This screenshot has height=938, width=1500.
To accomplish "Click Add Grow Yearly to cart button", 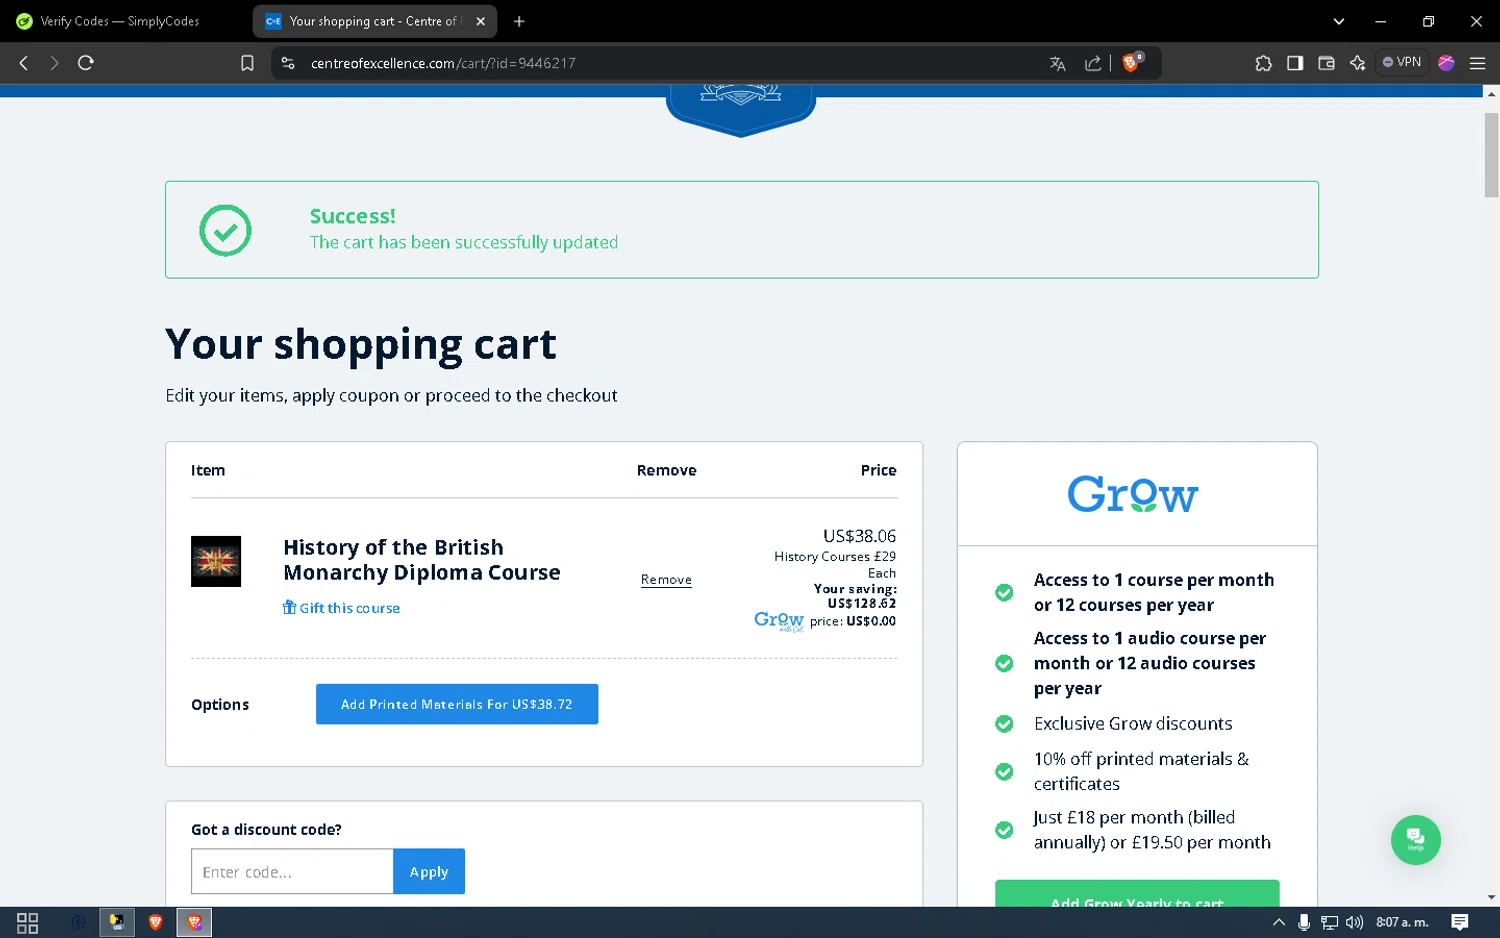I will (x=1137, y=894).
